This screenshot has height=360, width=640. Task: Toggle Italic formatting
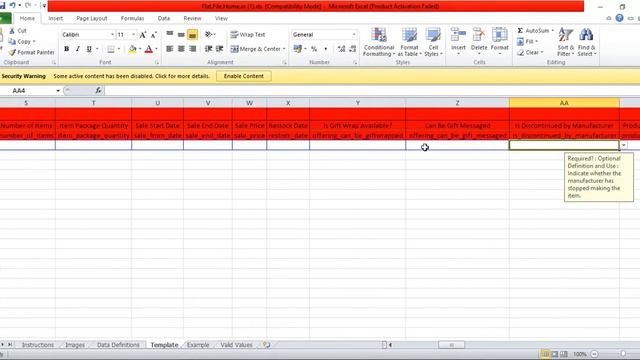click(78, 49)
